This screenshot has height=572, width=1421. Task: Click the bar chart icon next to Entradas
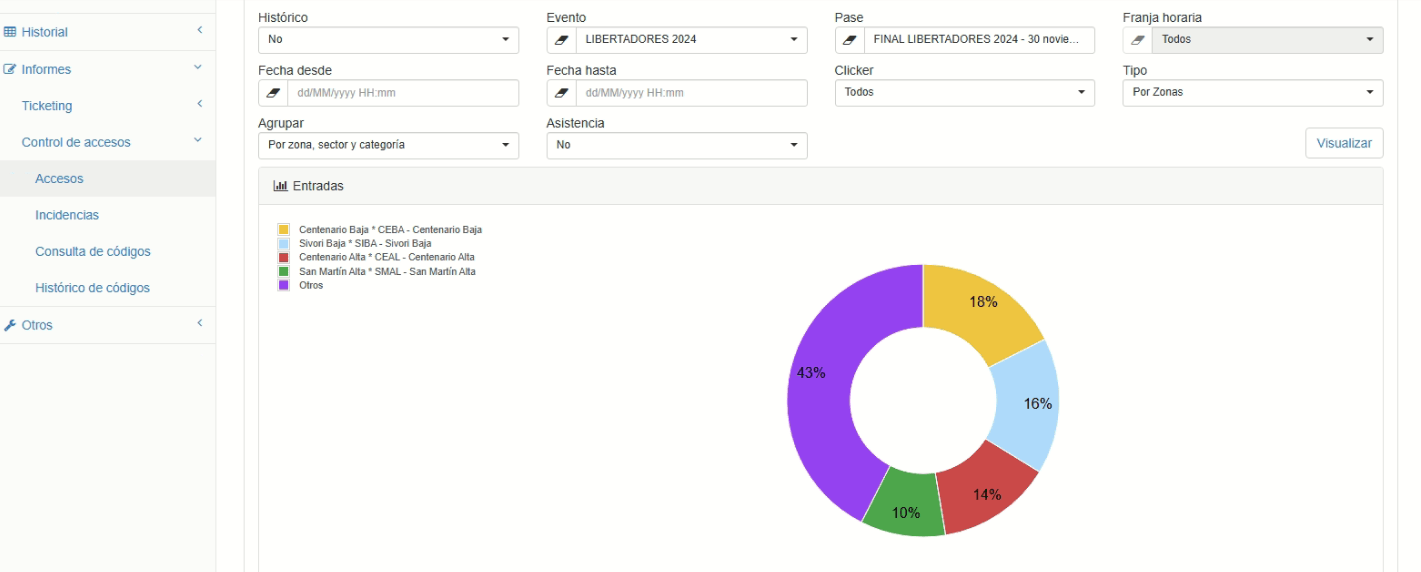[x=280, y=186]
